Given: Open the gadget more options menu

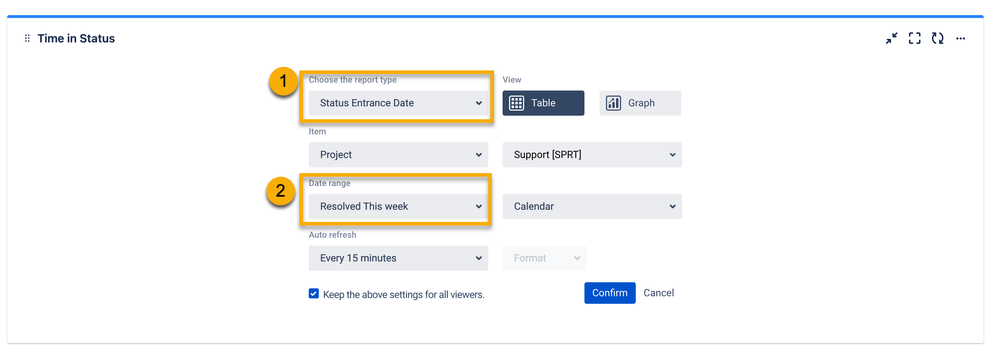Looking at the screenshot, I should (960, 39).
